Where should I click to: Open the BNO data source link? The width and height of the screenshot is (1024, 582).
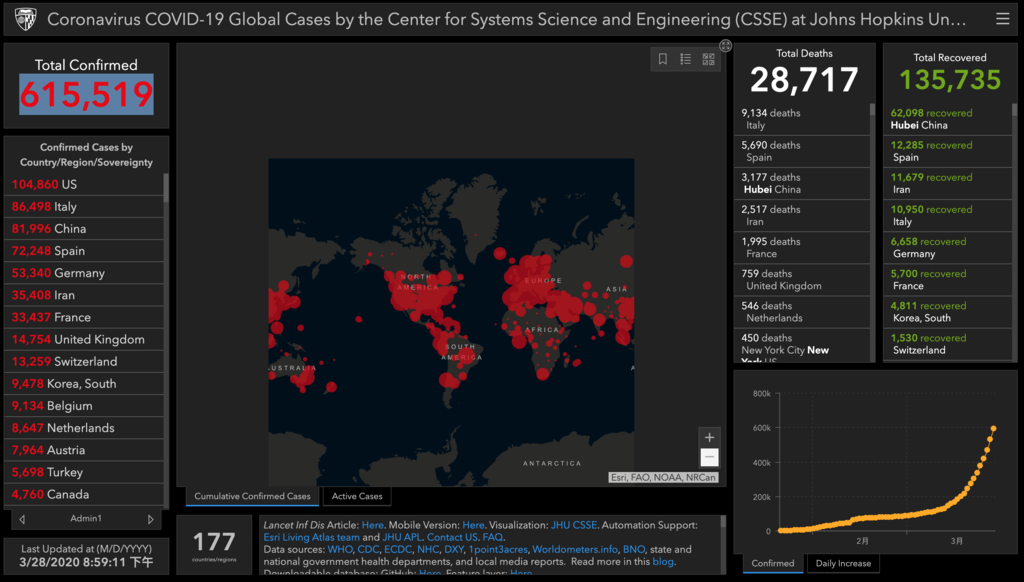coord(633,549)
